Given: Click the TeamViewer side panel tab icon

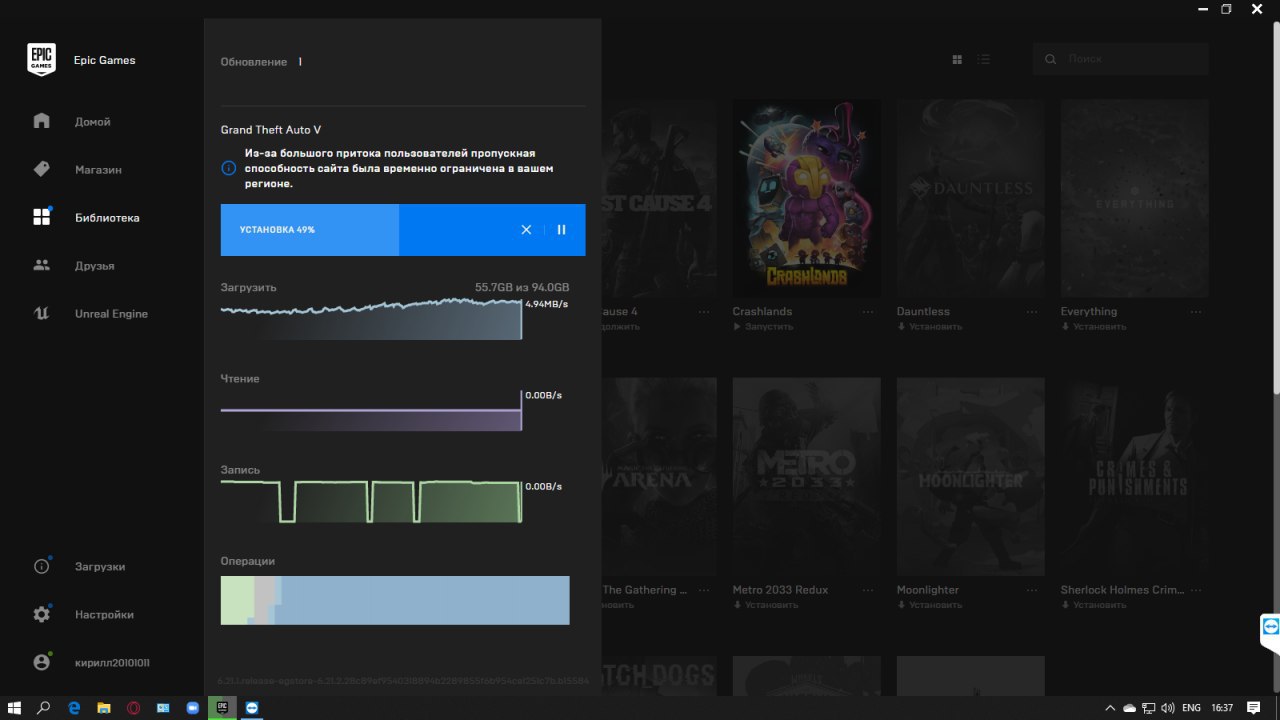Looking at the screenshot, I should pos(1270,629).
